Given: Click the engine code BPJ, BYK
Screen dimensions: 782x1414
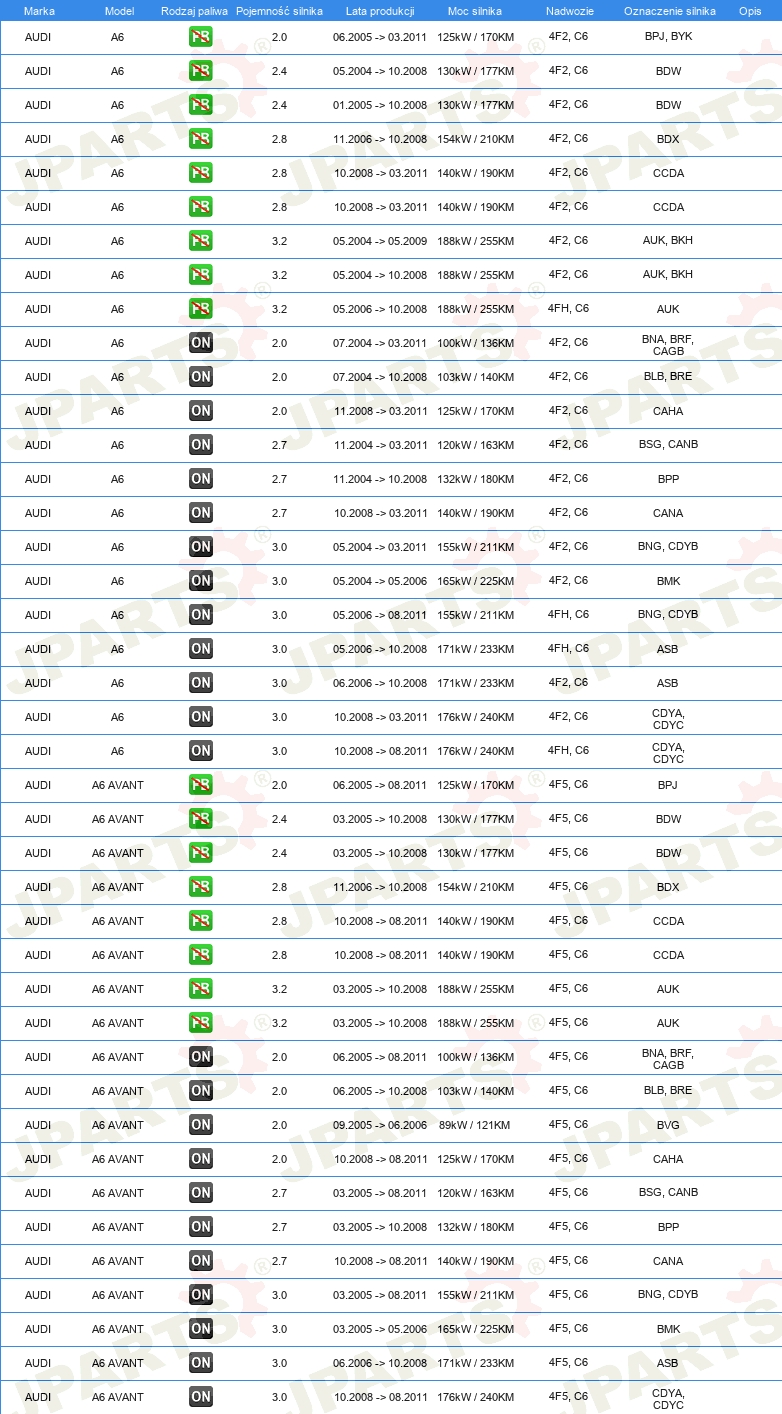Looking at the screenshot, I should coord(668,37).
